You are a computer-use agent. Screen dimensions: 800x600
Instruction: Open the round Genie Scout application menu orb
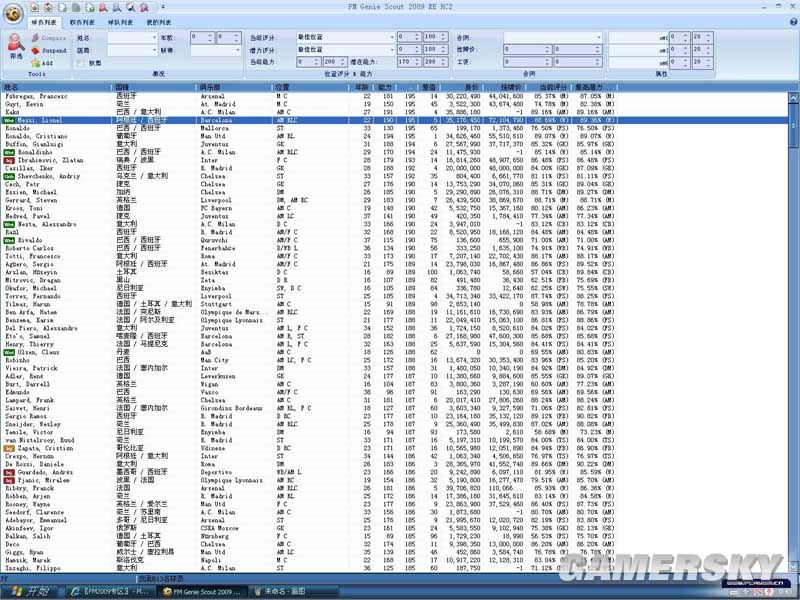tap(14, 13)
